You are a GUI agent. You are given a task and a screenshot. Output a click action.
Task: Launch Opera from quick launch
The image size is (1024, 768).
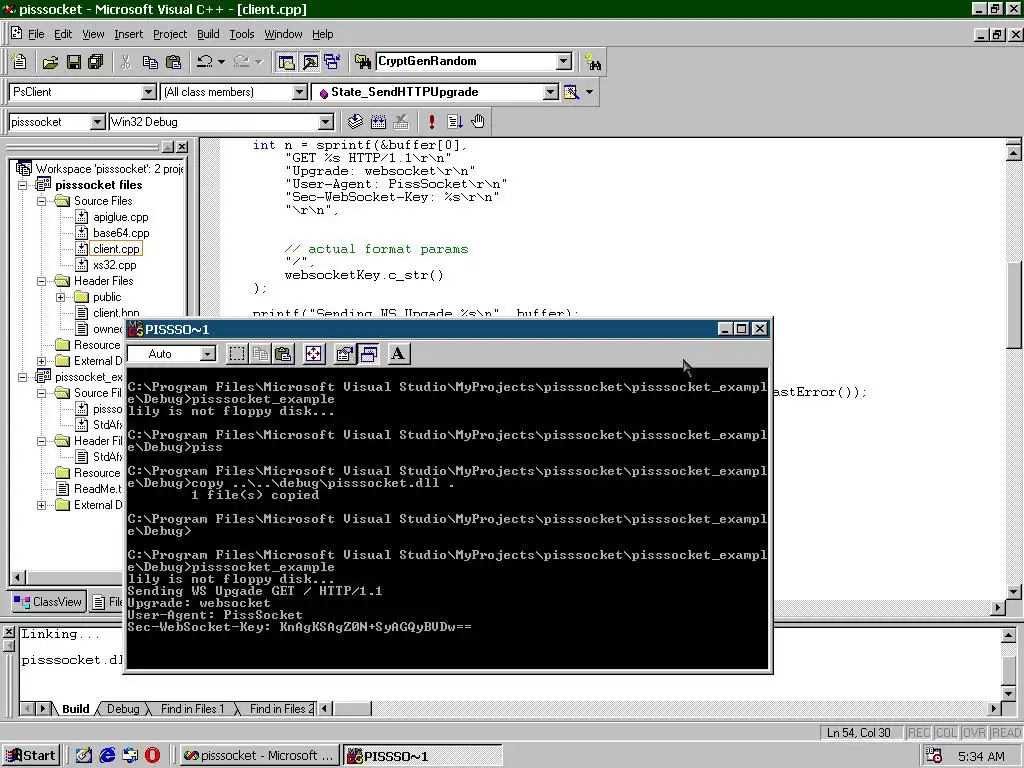[152, 756]
